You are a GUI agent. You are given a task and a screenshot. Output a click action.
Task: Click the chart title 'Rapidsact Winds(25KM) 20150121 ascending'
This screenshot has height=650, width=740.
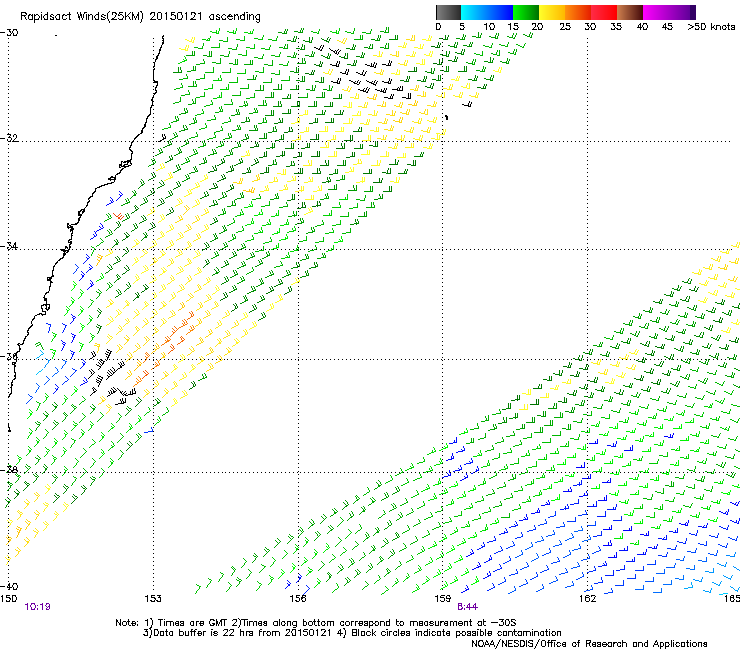pos(140,17)
